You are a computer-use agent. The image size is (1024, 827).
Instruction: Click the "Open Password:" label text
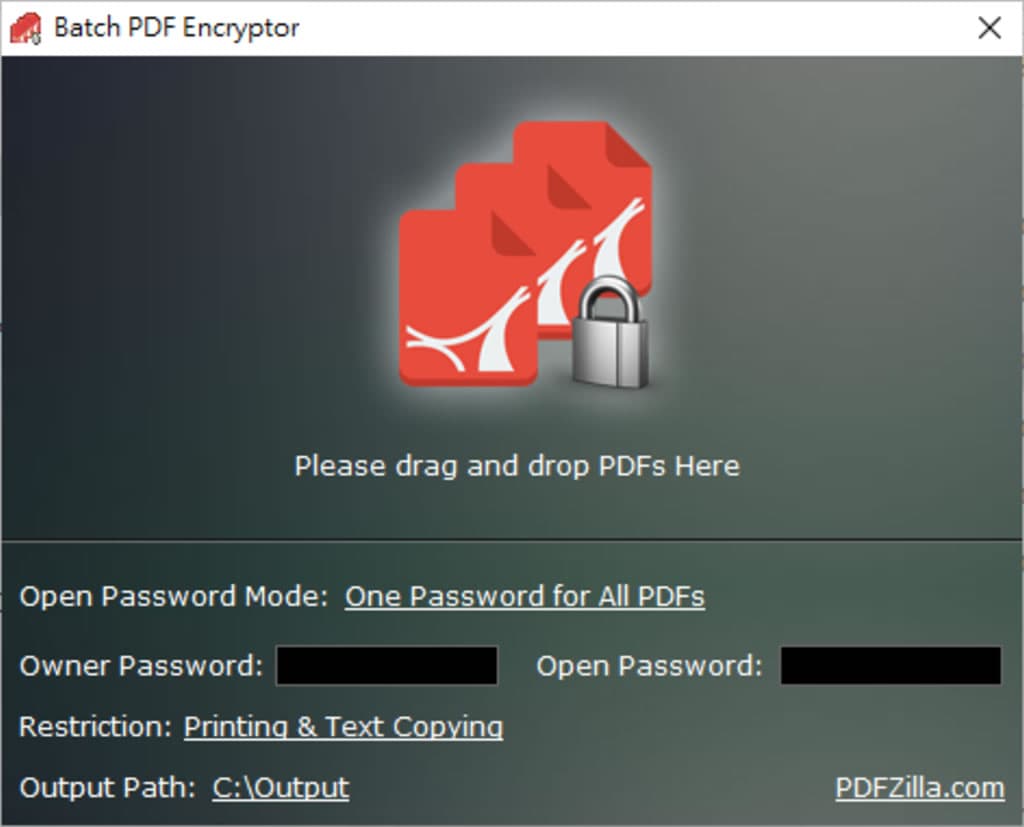(x=649, y=666)
